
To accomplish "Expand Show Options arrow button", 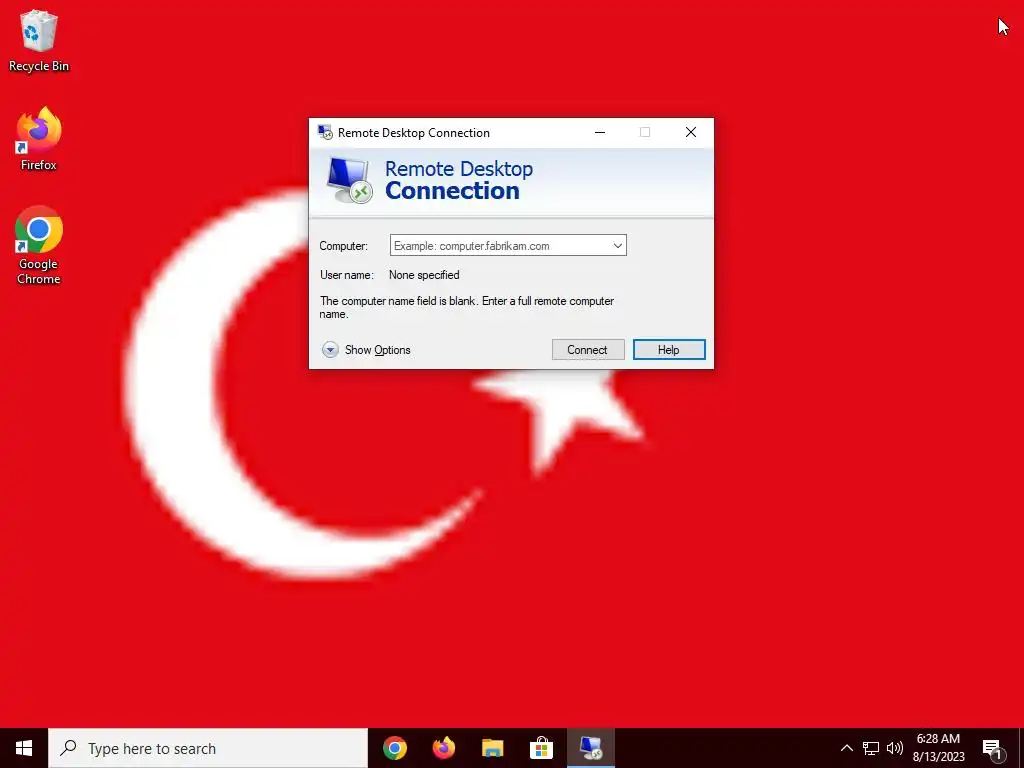I will tap(330, 350).
